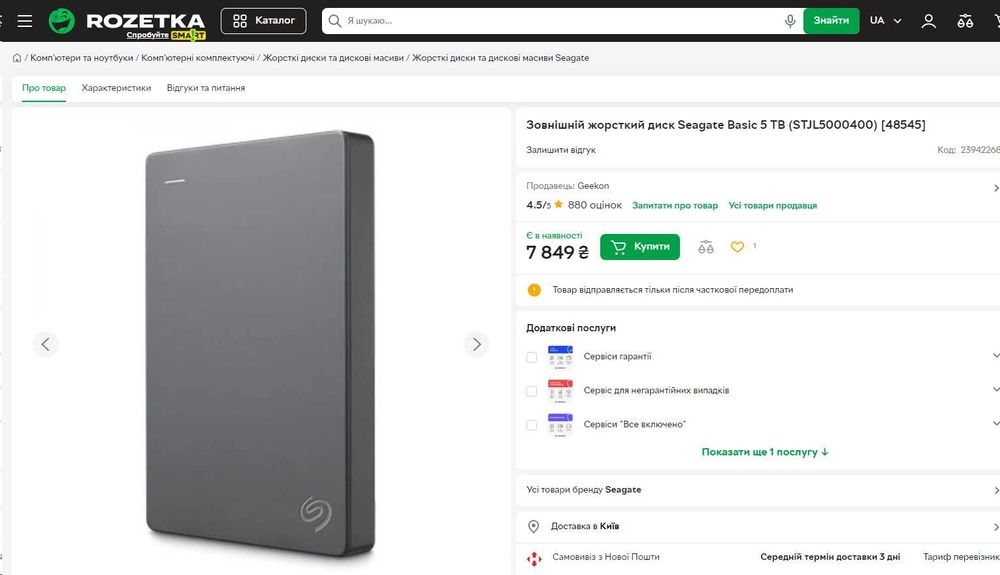Click Залишити відгук link
This screenshot has width=1000, height=575.
(x=561, y=150)
